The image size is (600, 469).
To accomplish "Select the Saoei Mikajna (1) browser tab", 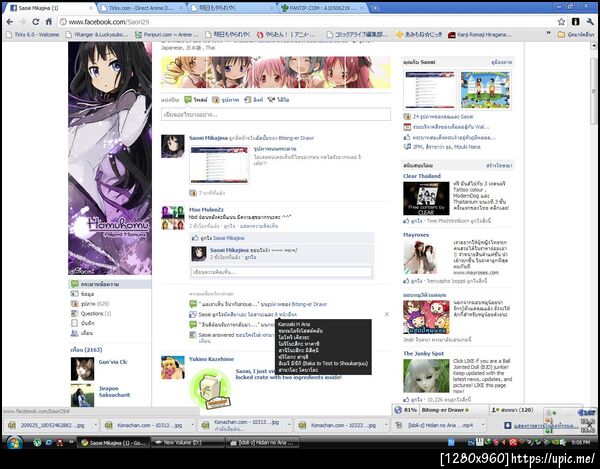I will tap(50, 8).
